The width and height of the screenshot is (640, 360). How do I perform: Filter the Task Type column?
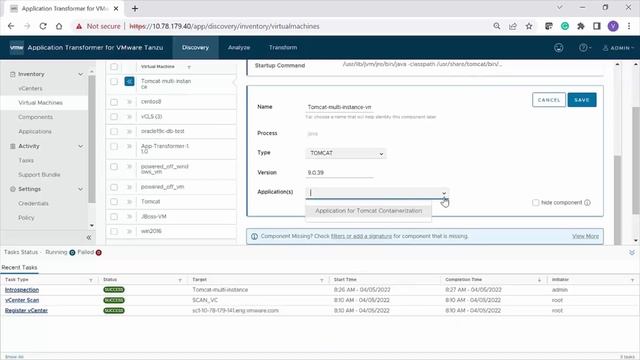[91, 280]
